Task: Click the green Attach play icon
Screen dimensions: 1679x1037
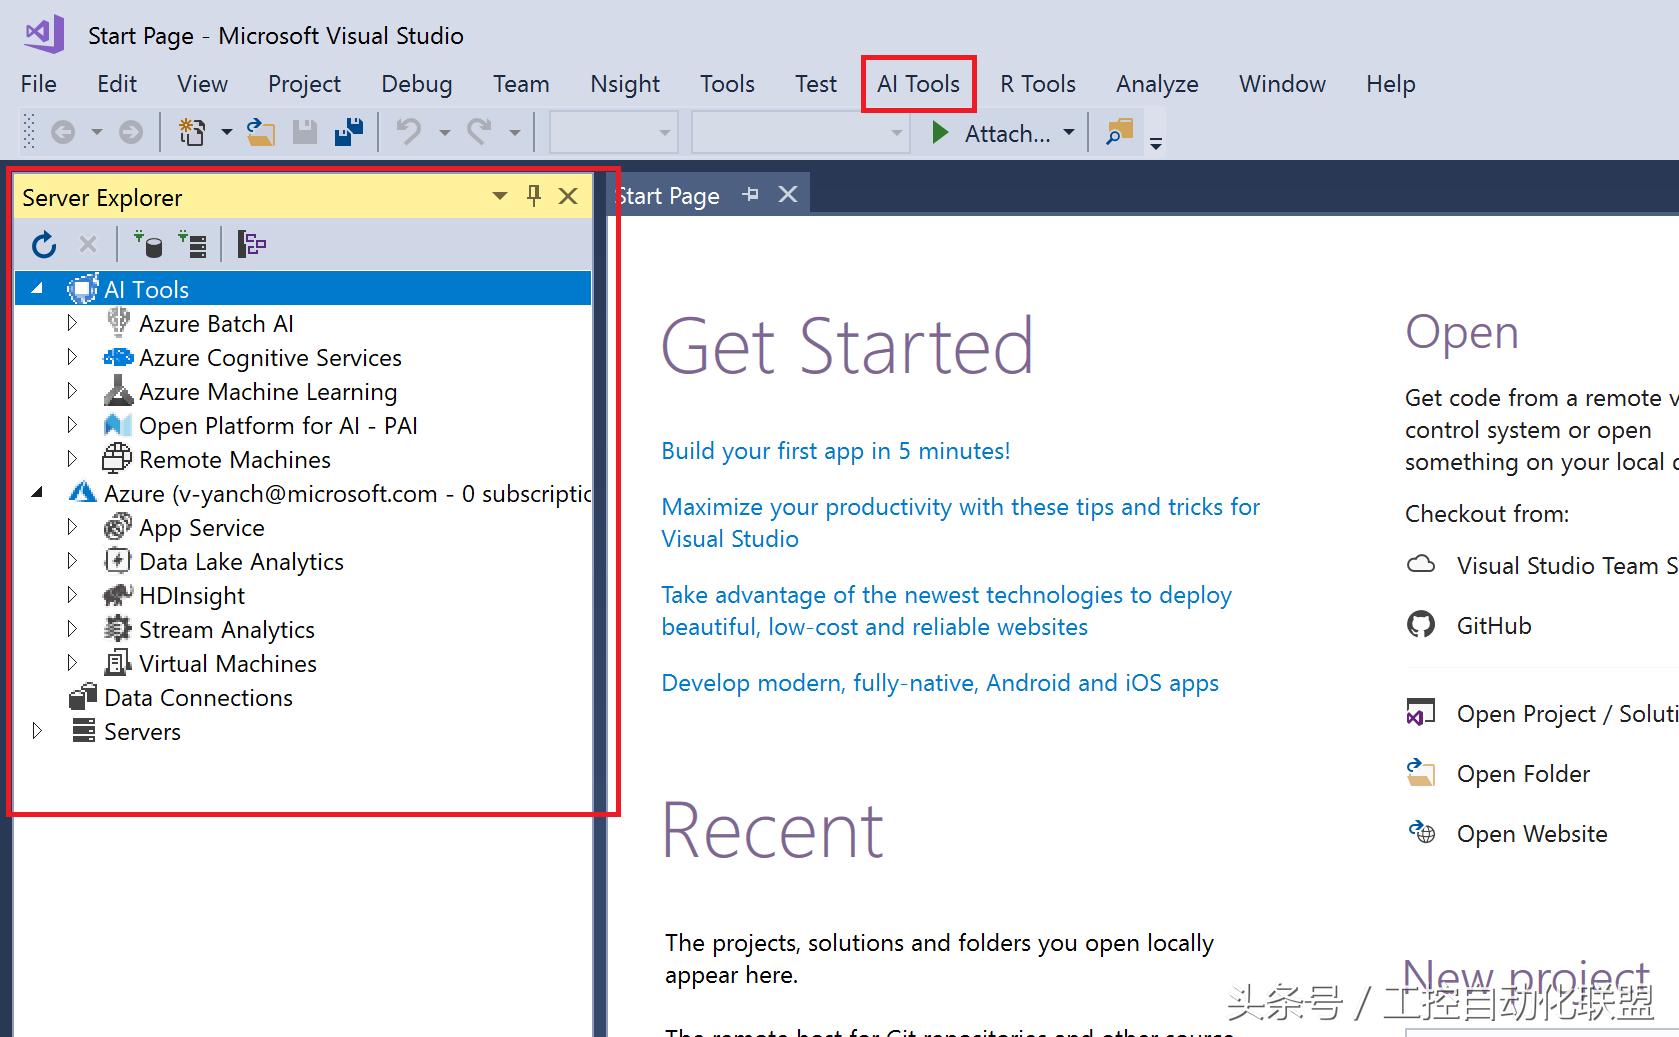Action: tap(939, 132)
